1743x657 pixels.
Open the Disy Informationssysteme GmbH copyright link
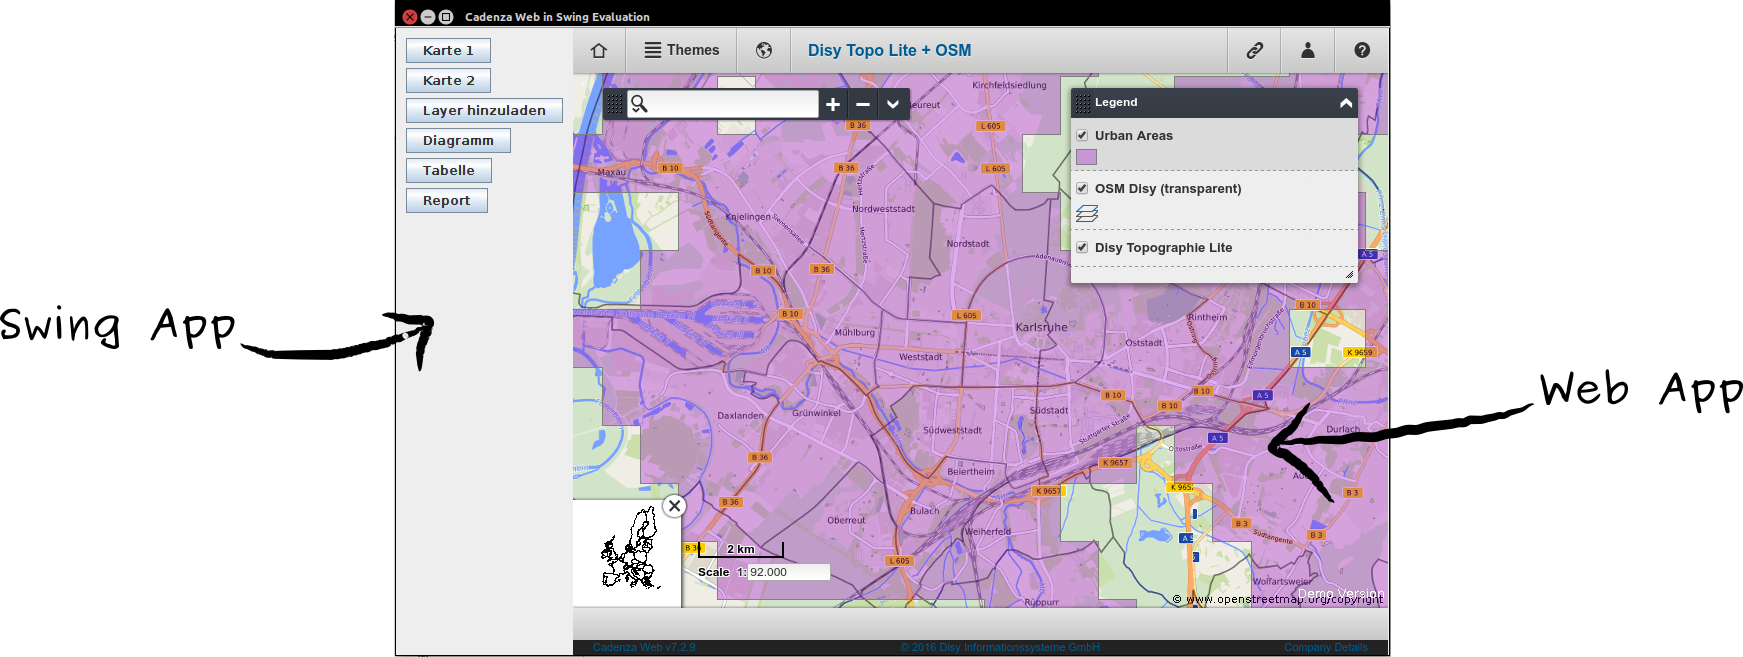(1000, 647)
